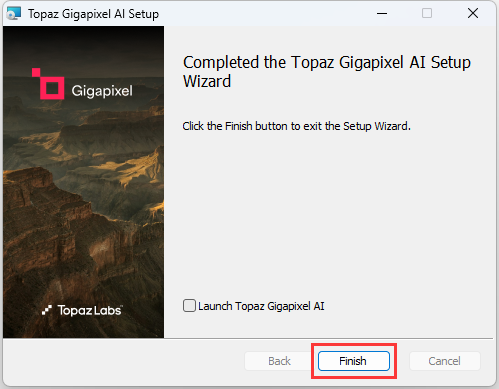Click the pink Gigapixel square logo
This screenshot has width=499, height=389.
[48, 84]
